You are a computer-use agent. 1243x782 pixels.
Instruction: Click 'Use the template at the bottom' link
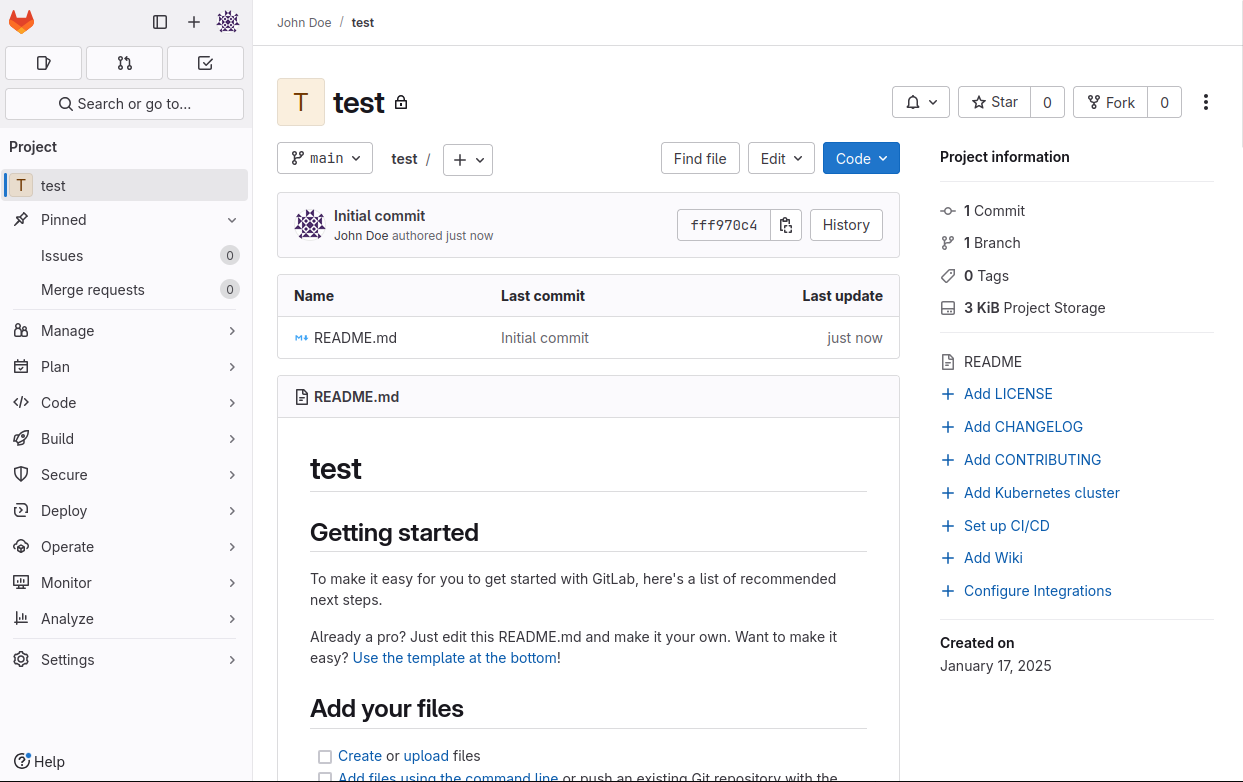(x=455, y=658)
